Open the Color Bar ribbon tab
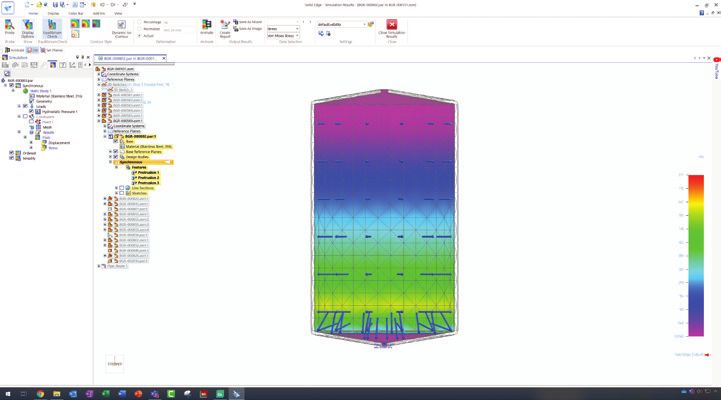 [76, 14]
